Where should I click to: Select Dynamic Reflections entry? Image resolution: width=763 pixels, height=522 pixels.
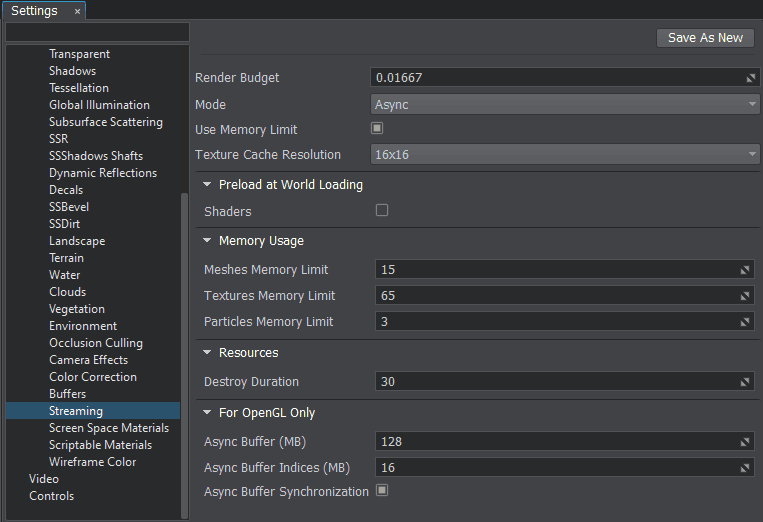pyautogui.click(x=103, y=173)
